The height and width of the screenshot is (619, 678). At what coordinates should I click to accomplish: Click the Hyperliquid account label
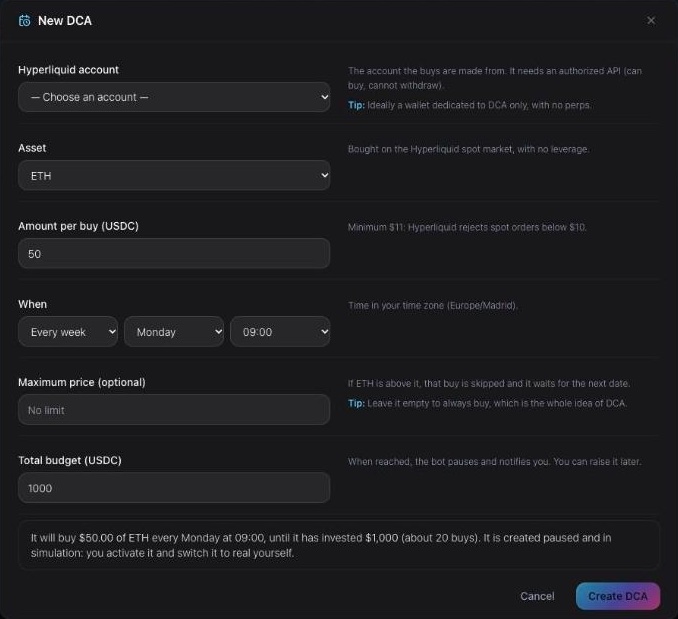click(x=68, y=70)
